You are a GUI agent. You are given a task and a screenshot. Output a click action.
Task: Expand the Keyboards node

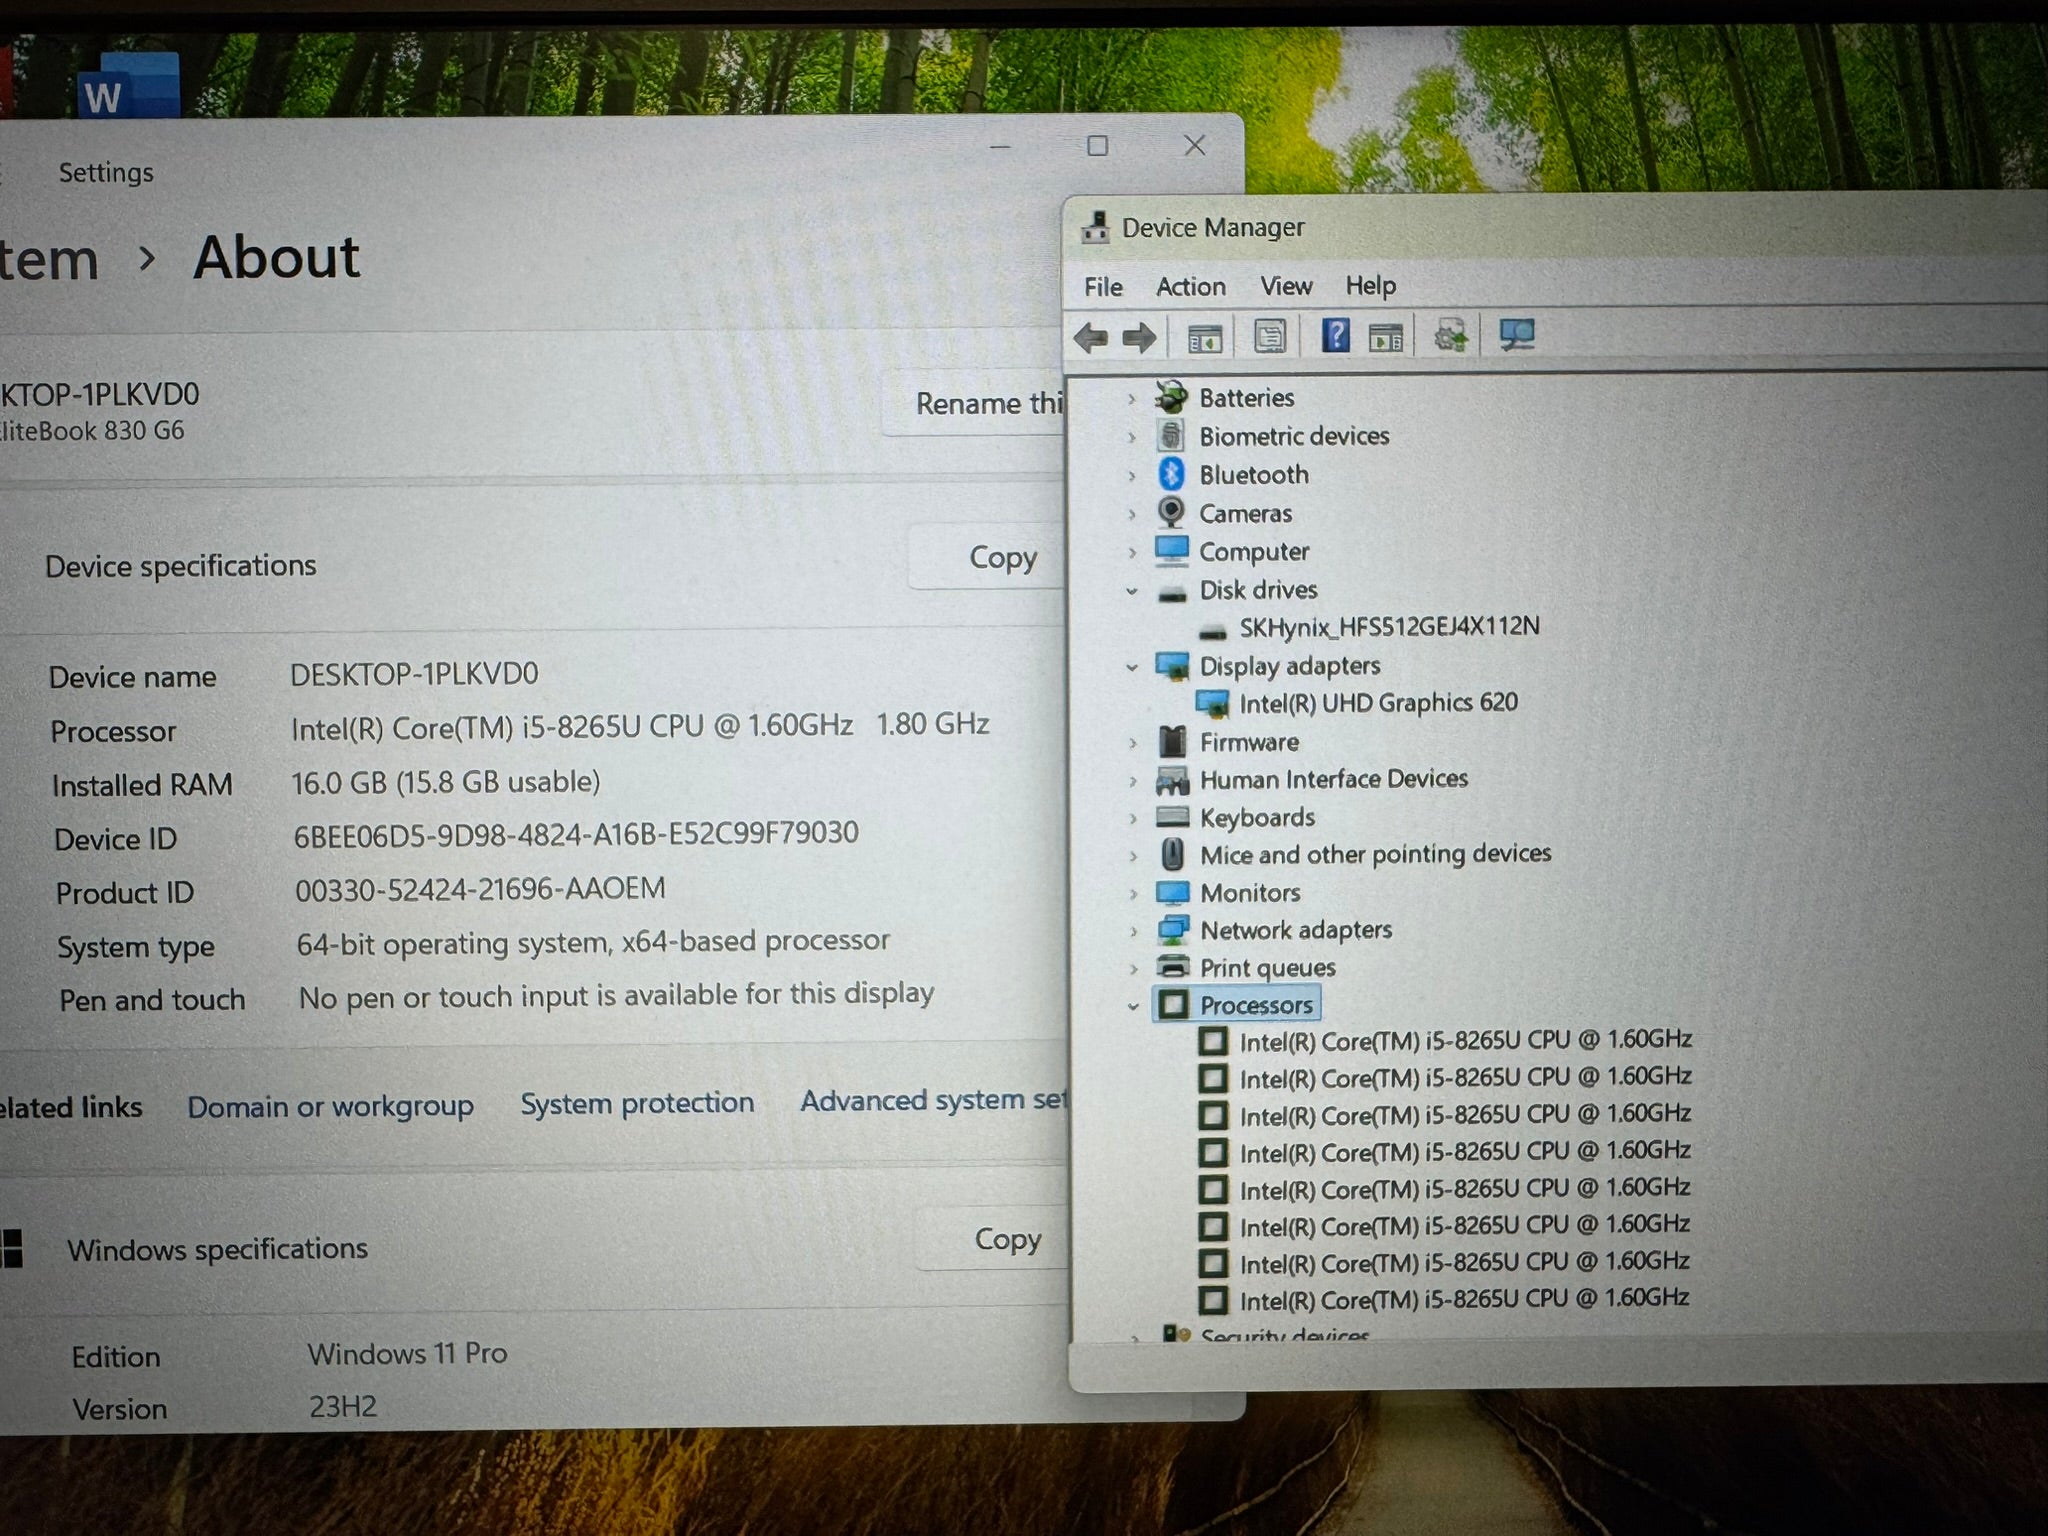click(1133, 819)
